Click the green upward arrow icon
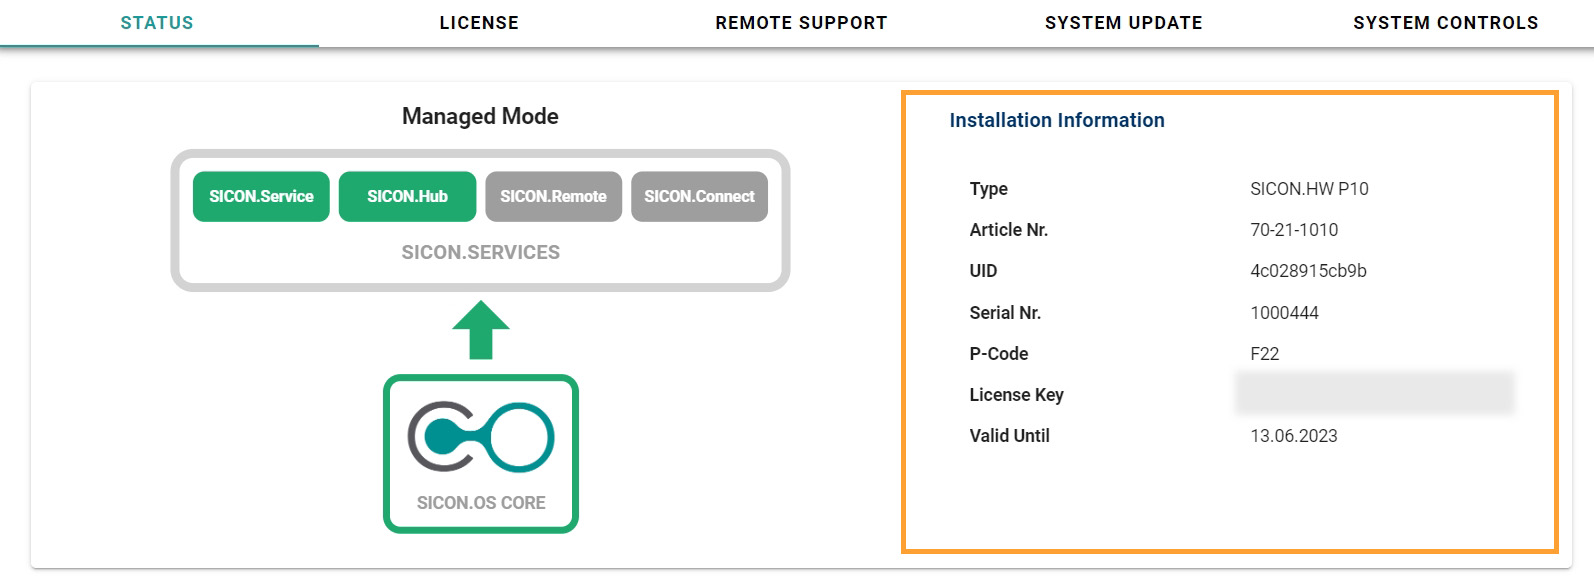The image size is (1594, 579). pyautogui.click(x=481, y=330)
